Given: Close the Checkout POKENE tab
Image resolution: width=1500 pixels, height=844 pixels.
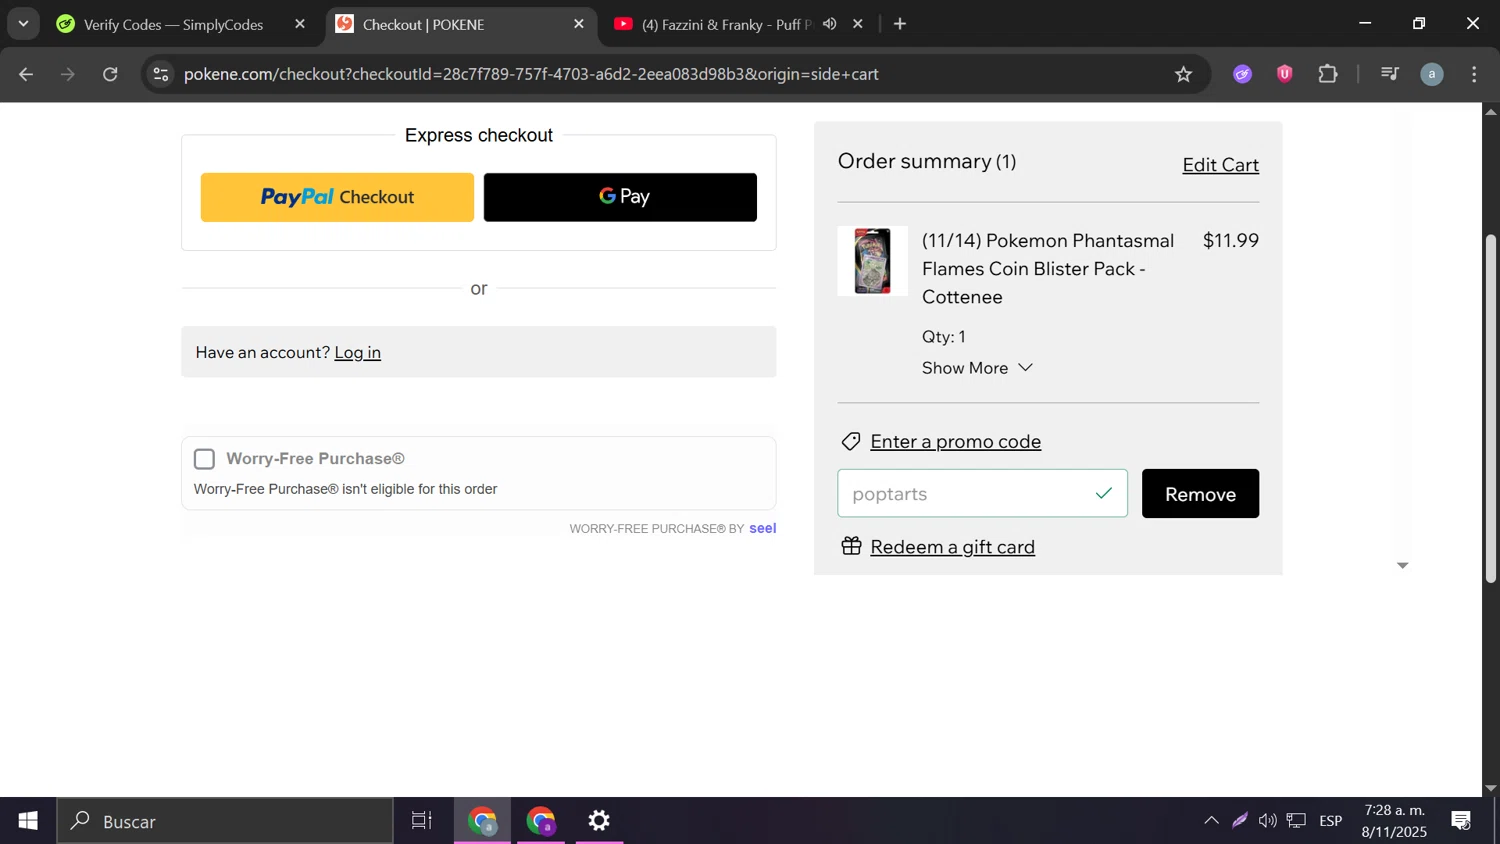Looking at the screenshot, I should pyautogui.click(x=578, y=24).
